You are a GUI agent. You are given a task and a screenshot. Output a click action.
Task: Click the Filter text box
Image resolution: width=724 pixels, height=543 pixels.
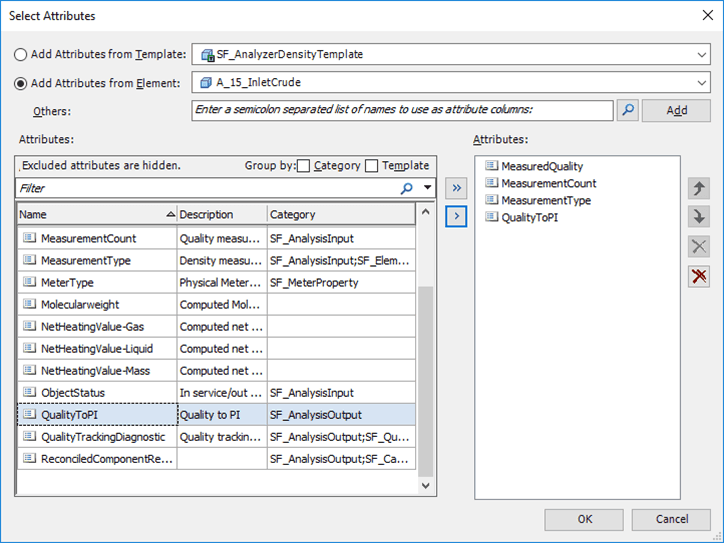208,188
